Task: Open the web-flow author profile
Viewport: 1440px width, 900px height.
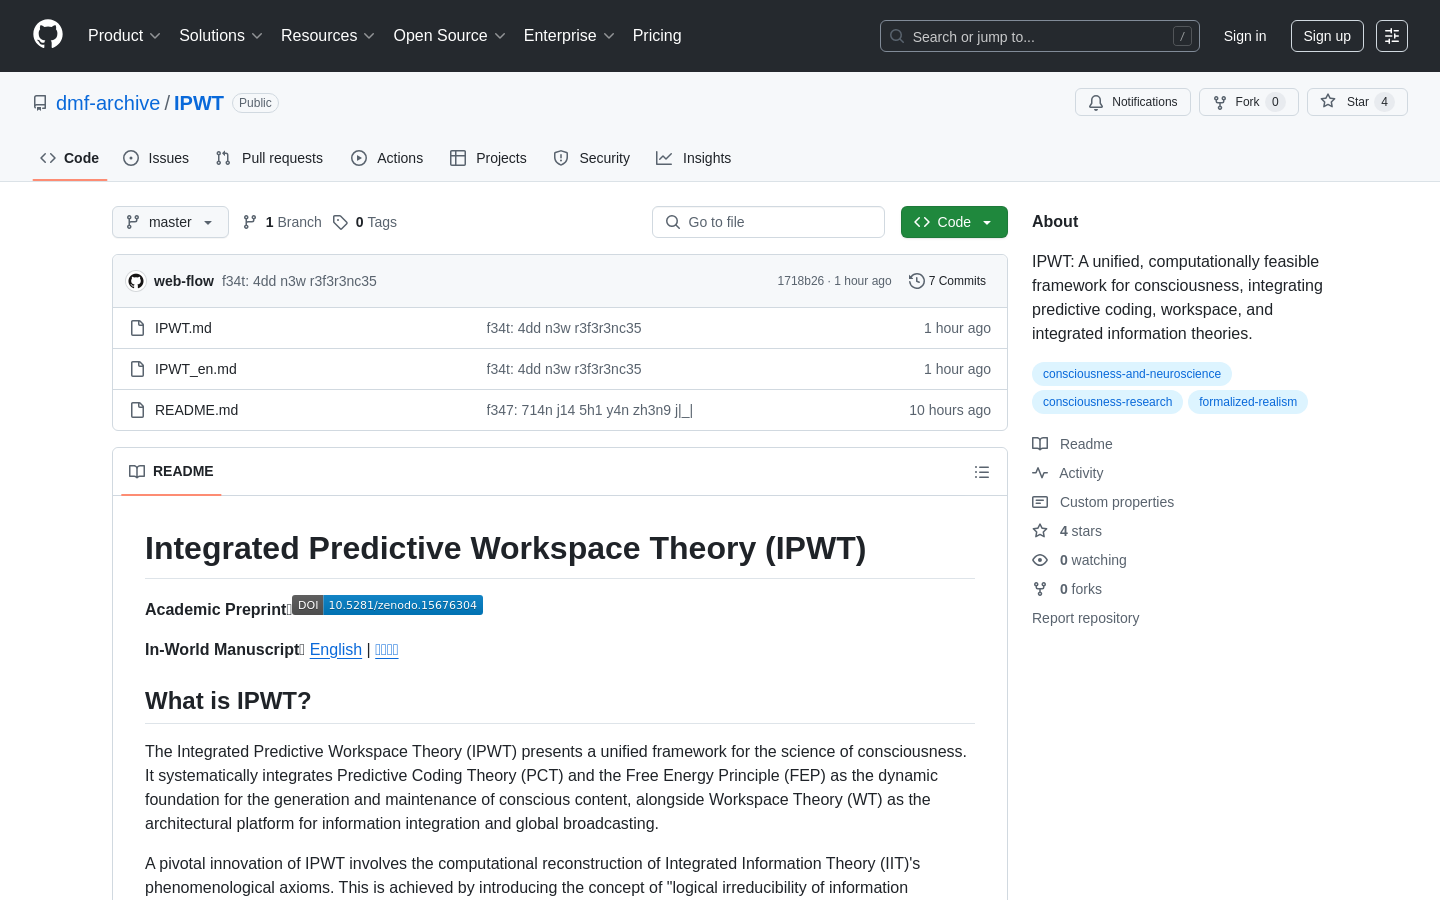Action: coord(184,281)
